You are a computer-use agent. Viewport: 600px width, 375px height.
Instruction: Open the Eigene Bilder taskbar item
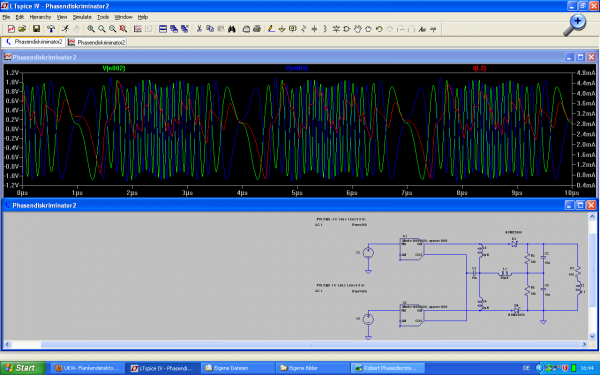(x=312, y=368)
